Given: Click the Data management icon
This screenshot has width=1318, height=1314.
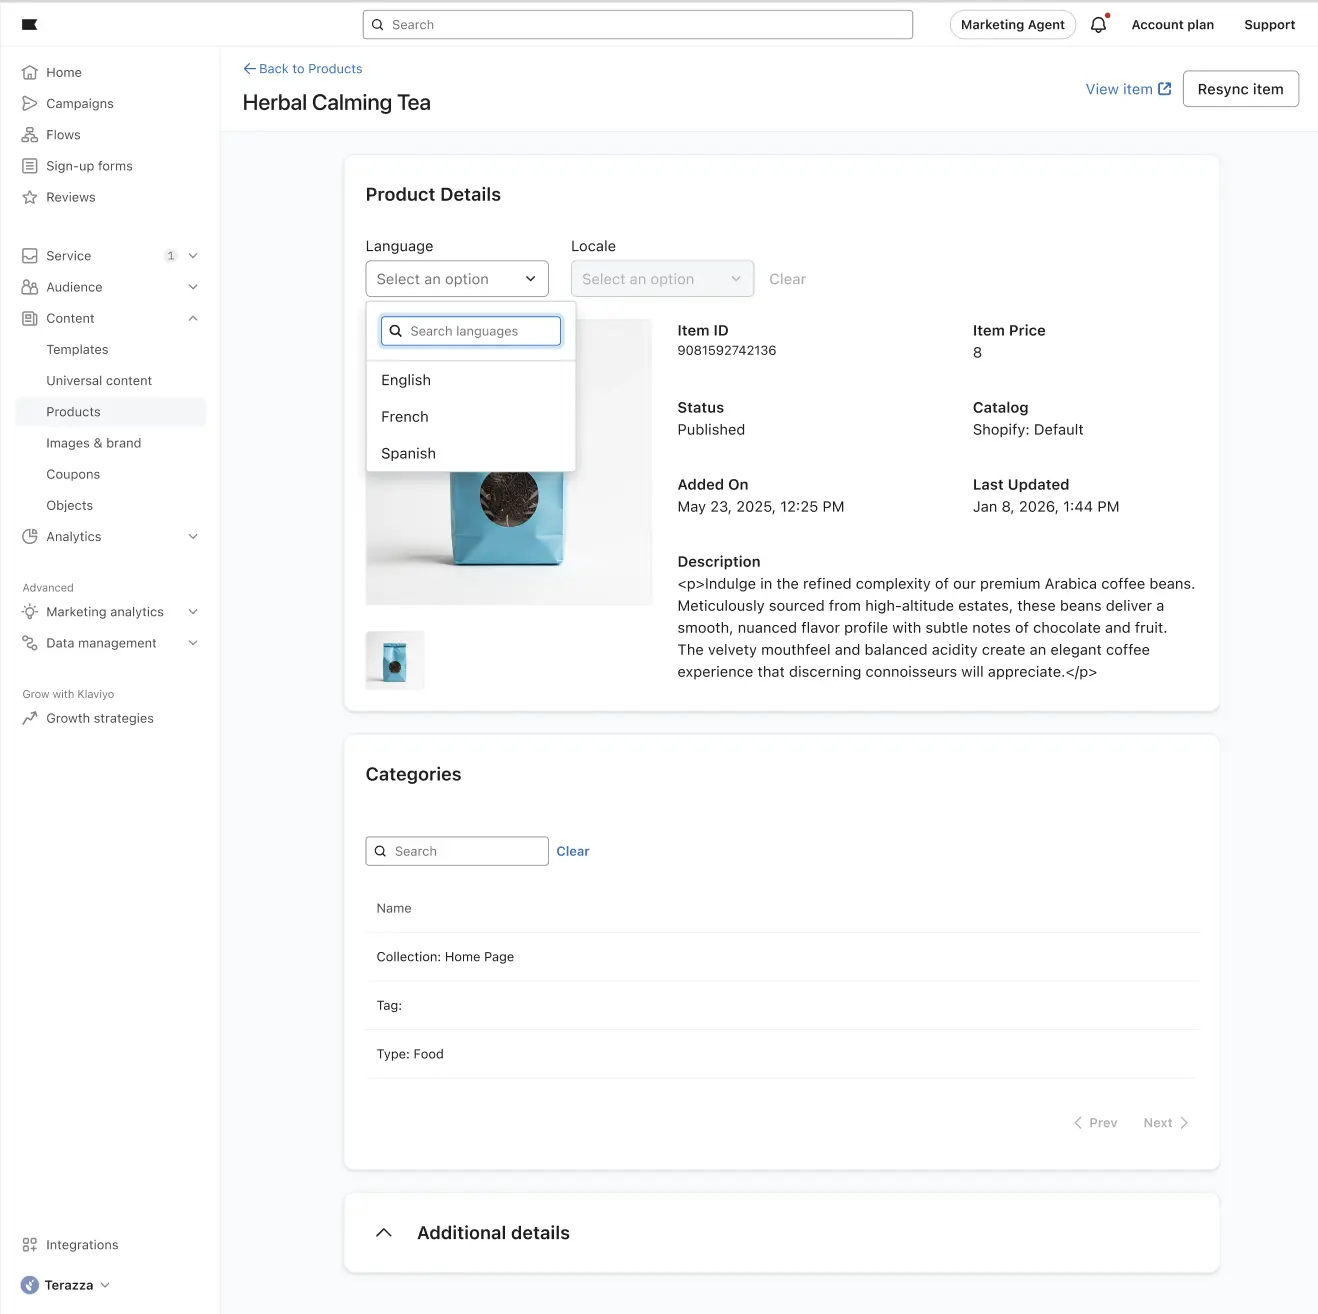Looking at the screenshot, I should point(30,643).
